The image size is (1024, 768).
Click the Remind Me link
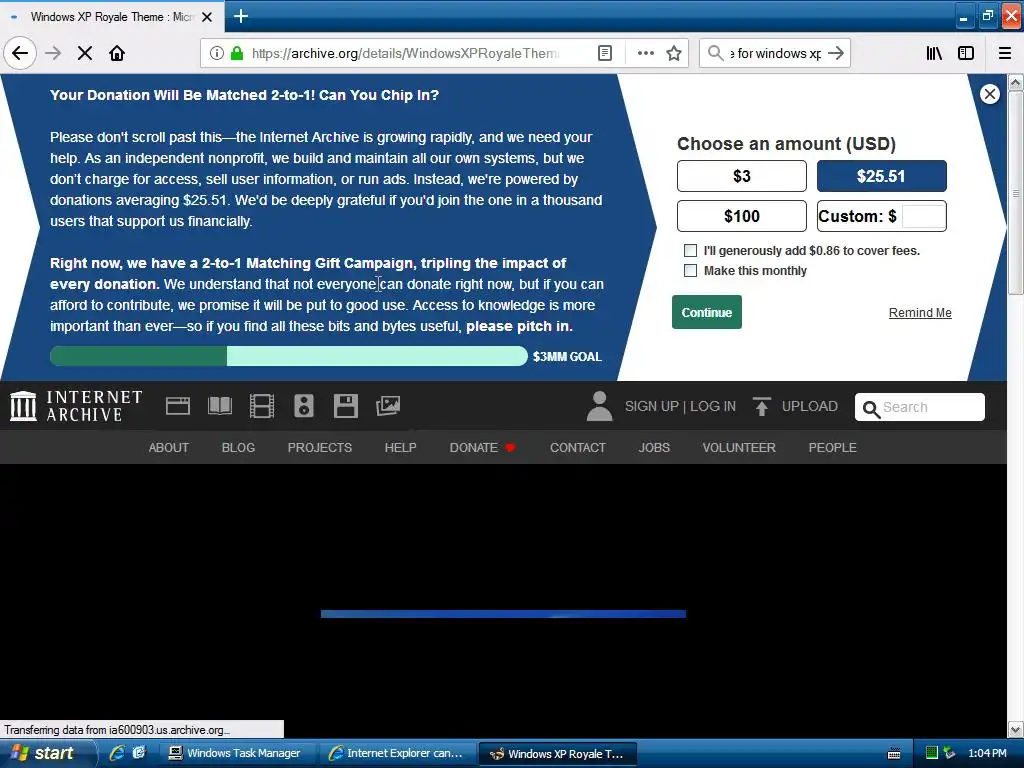[920, 313]
